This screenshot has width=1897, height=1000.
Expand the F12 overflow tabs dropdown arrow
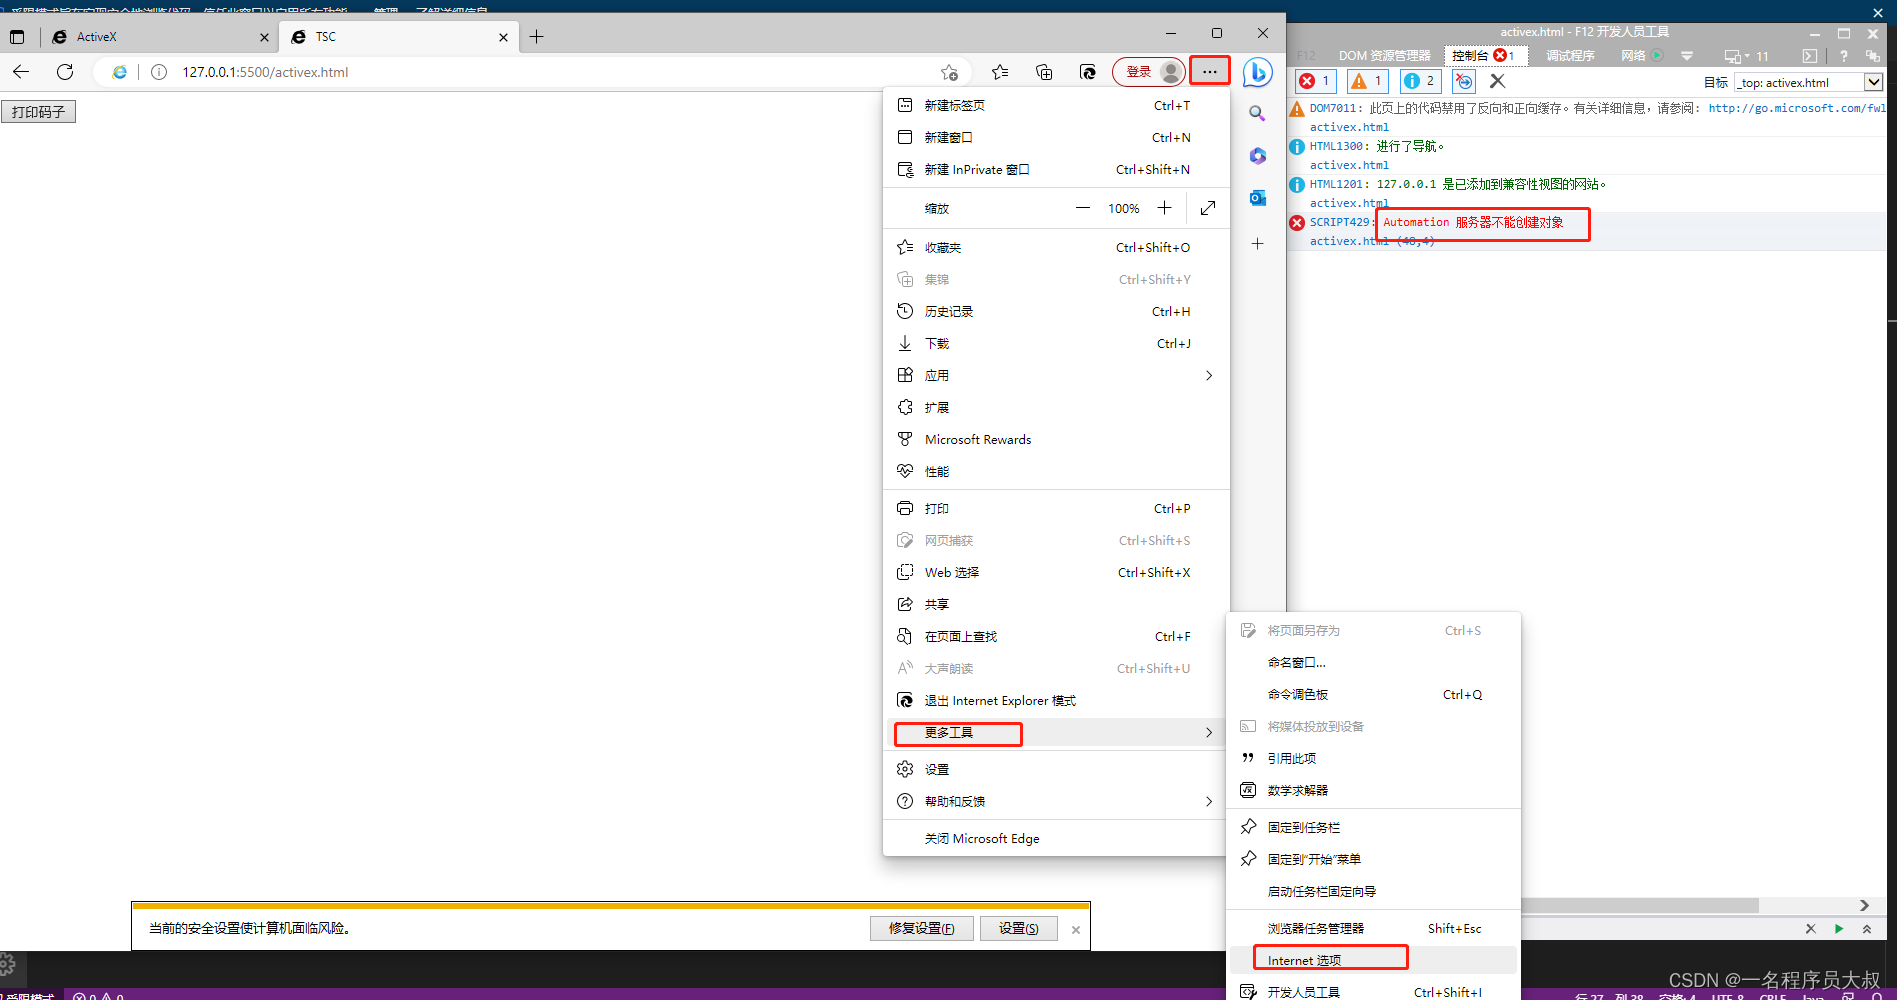coord(1687,56)
